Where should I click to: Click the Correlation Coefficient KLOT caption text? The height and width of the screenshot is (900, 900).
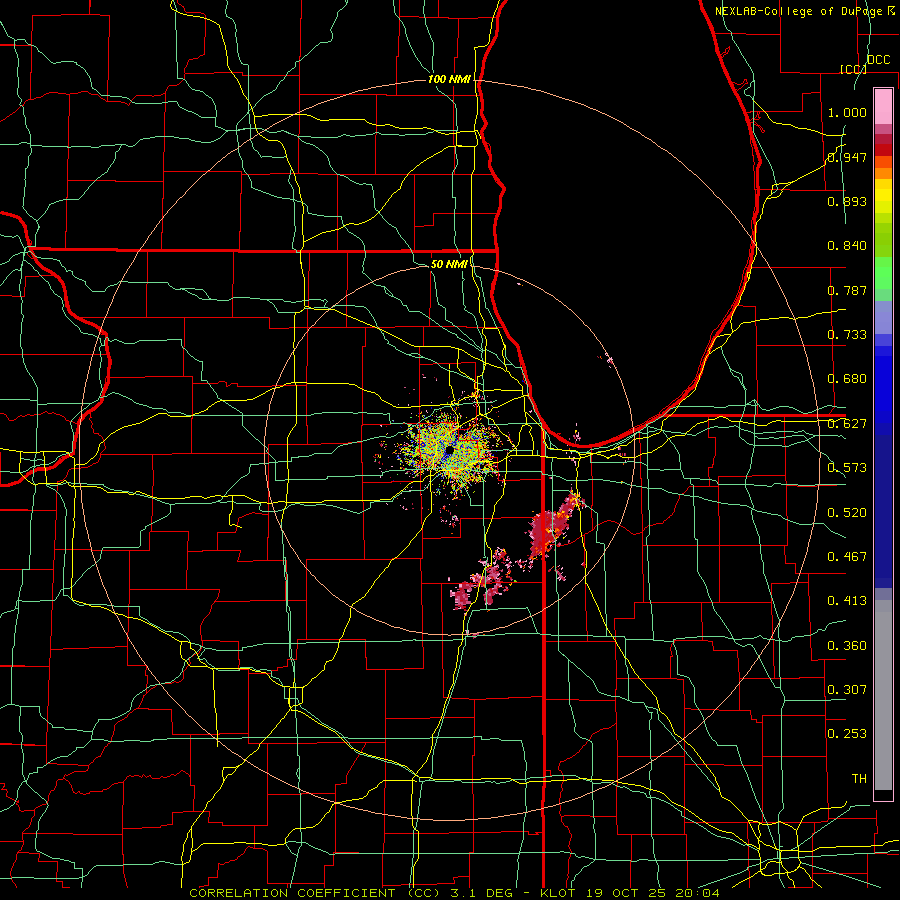coord(455,893)
